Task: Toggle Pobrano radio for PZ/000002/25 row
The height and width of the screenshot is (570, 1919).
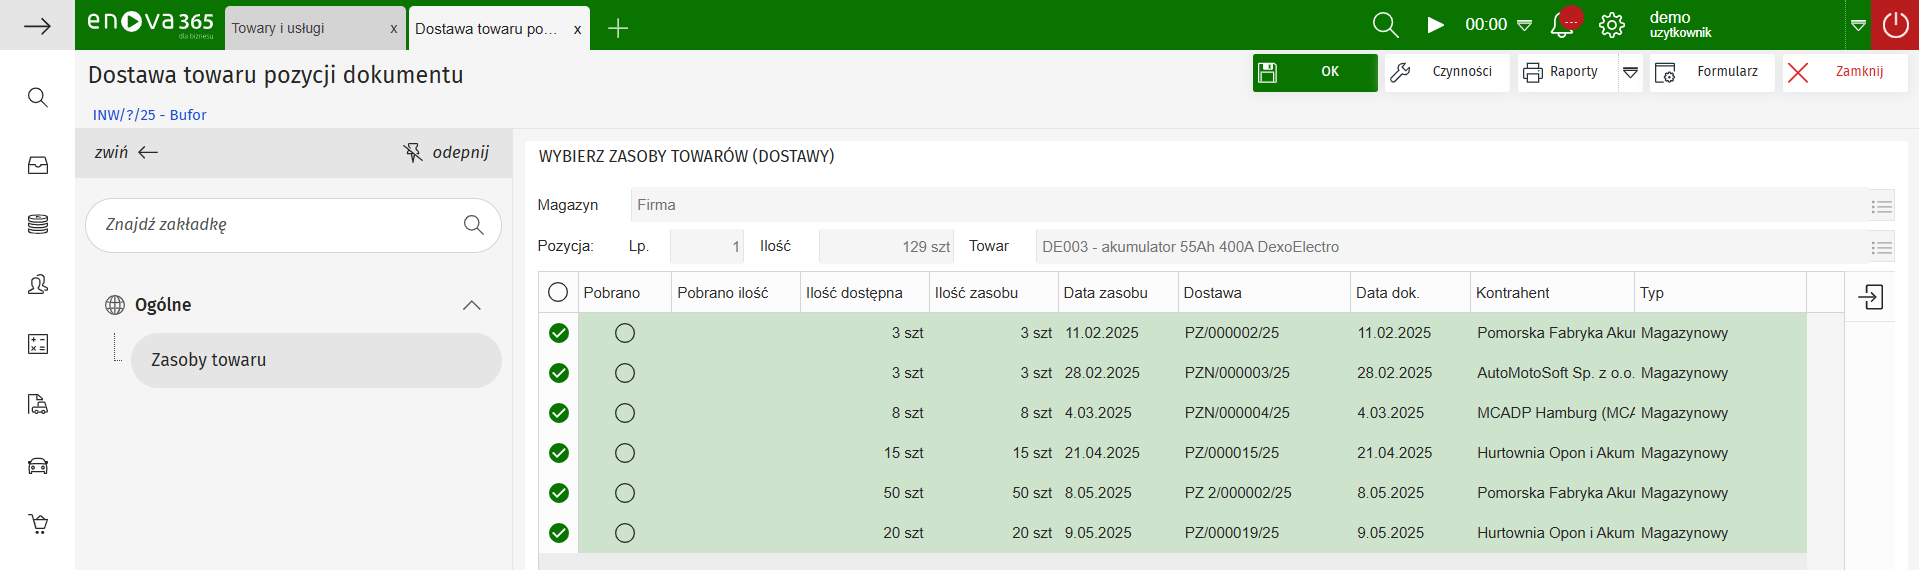Action: point(625,333)
